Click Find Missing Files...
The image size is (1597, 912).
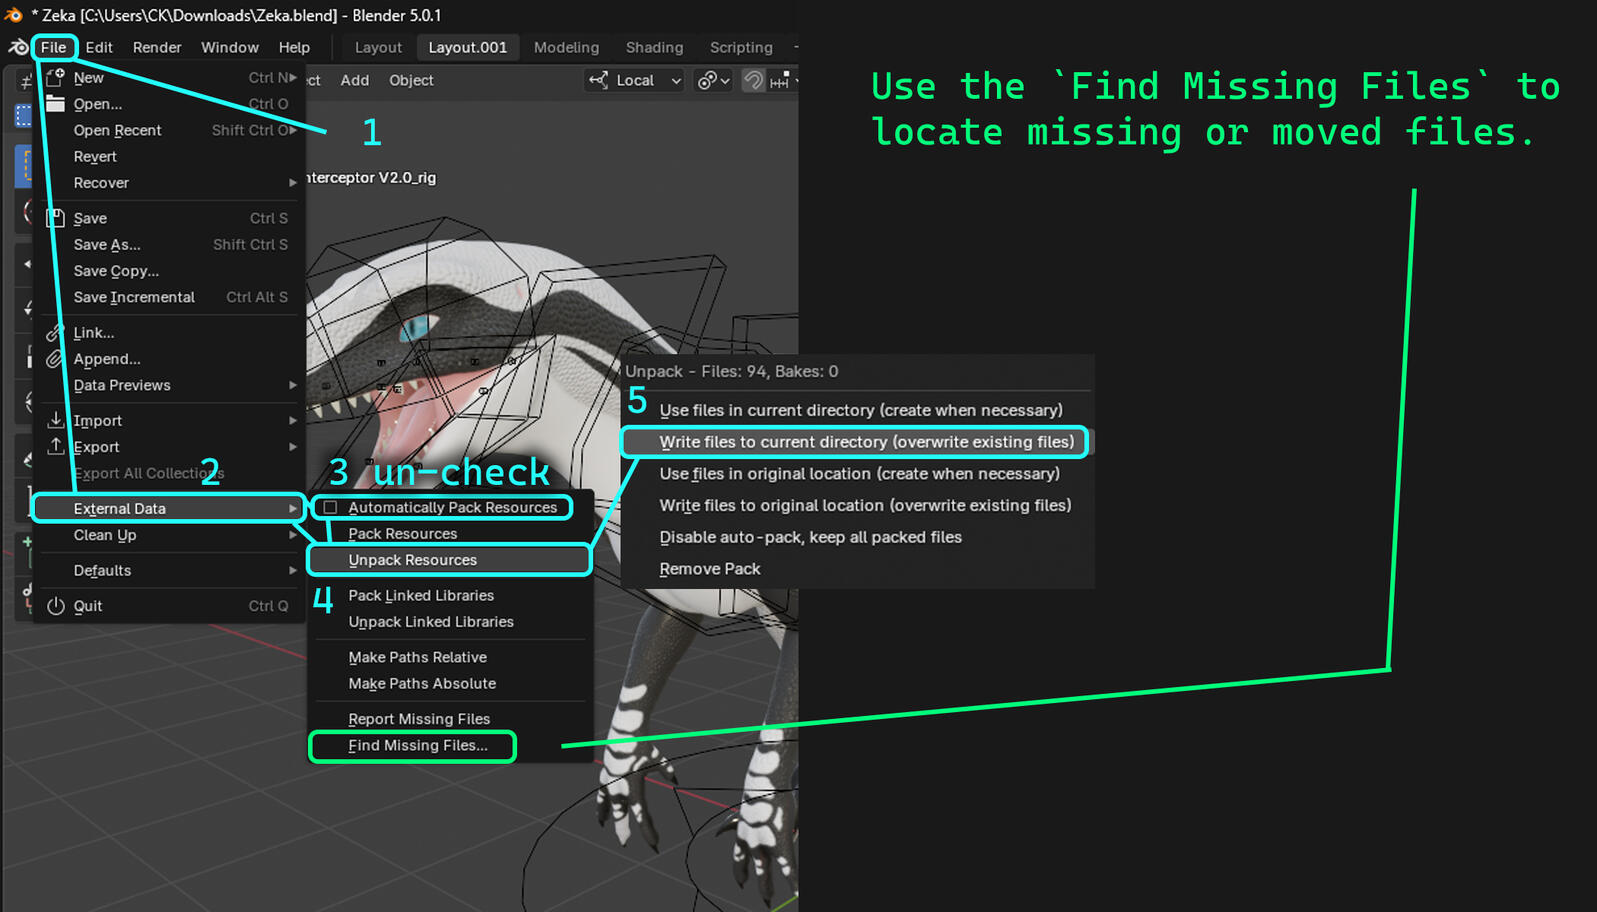pos(418,745)
